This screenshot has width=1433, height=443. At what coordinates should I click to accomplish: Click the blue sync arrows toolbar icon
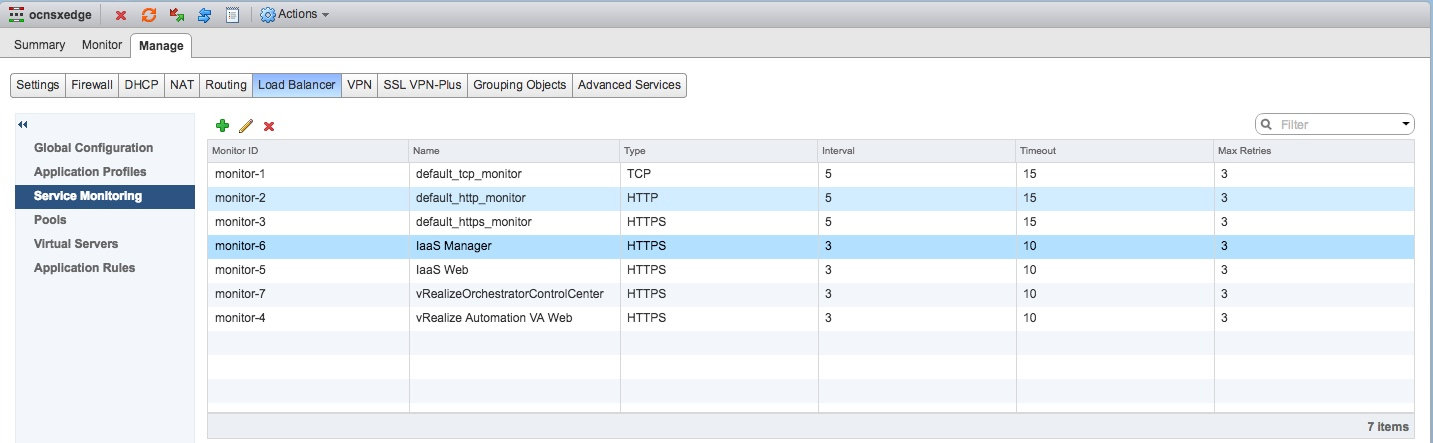point(205,15)
